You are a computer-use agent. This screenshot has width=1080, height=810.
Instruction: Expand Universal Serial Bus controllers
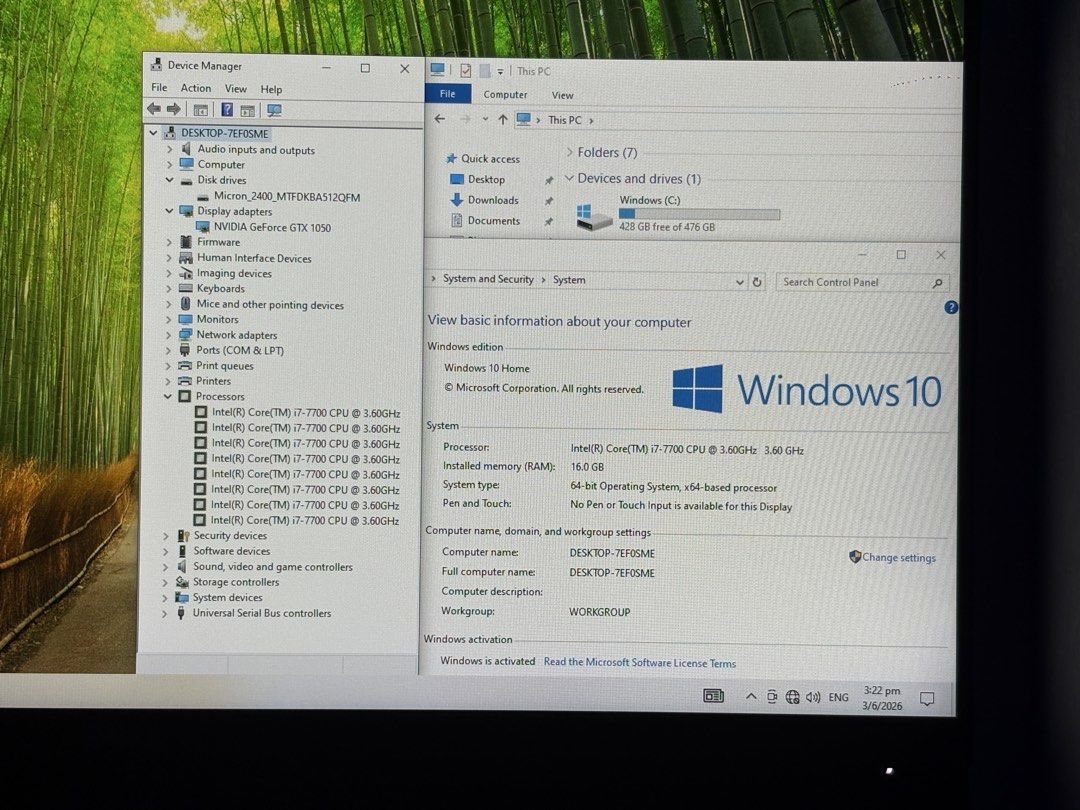164,613
